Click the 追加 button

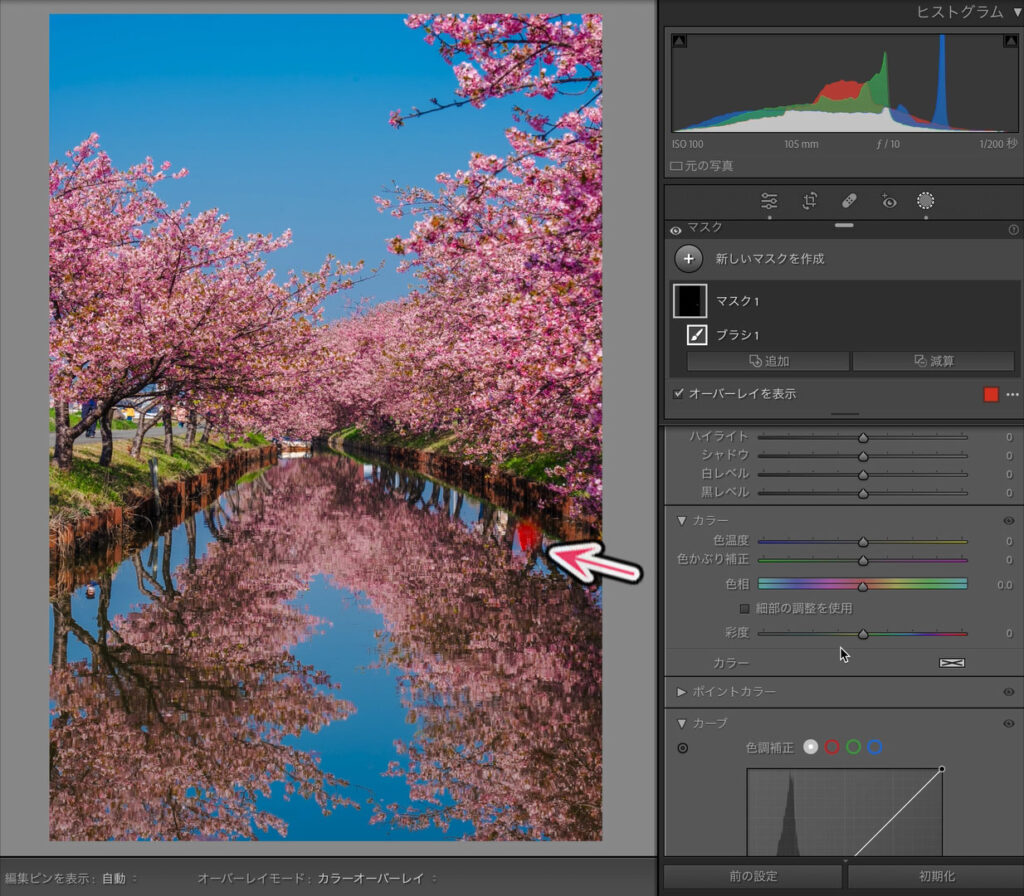[768, 361]
